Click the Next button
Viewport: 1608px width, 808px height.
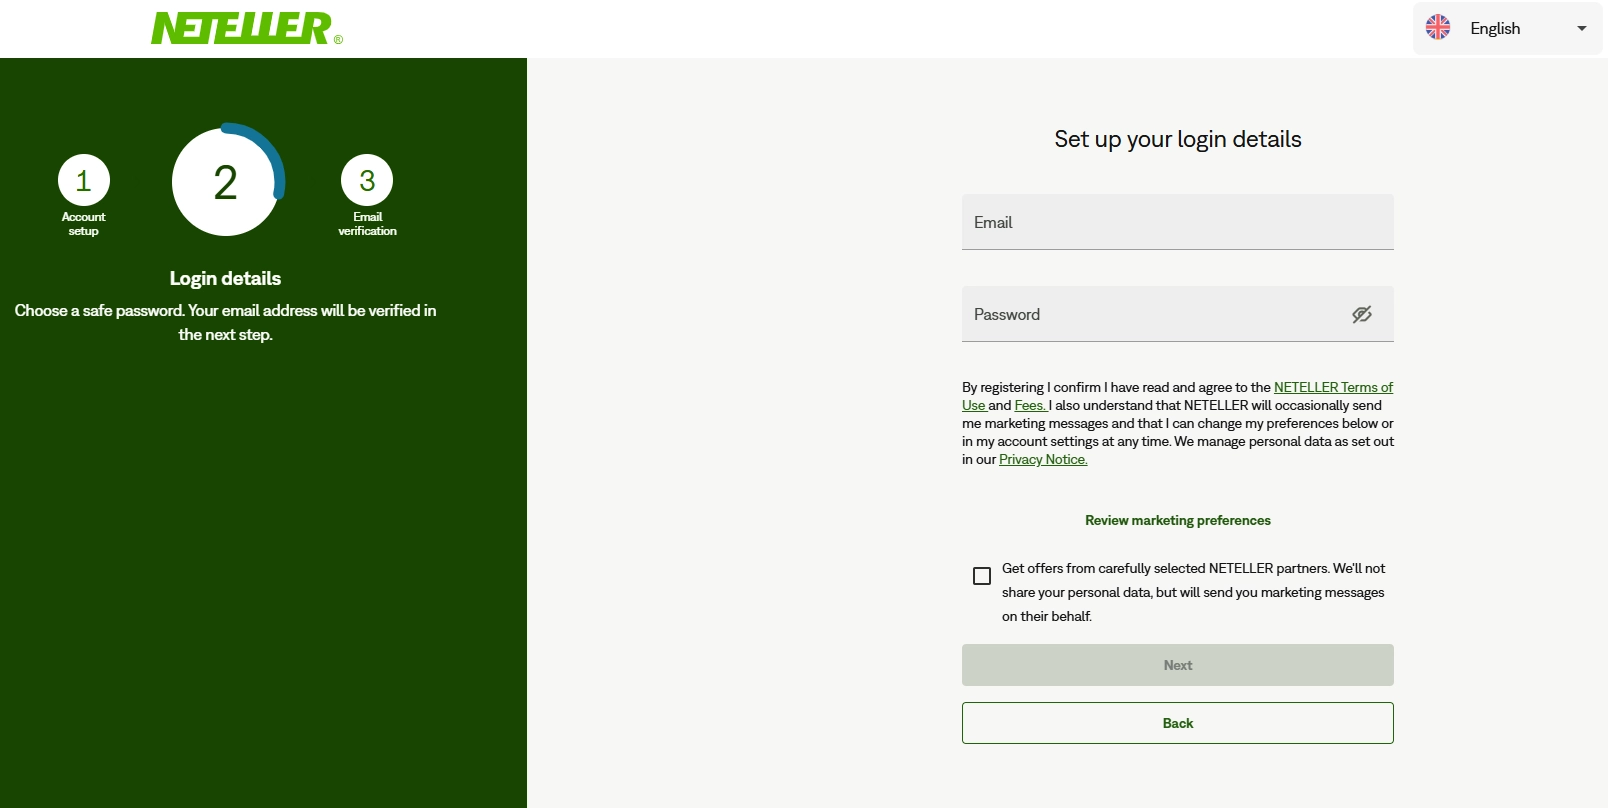pyautogui.click(x=1177, y=665)
